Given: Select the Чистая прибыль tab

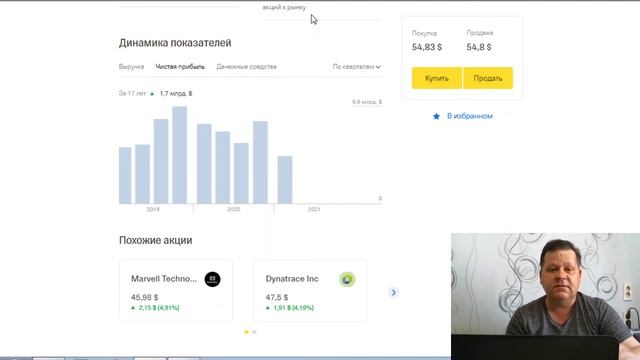Looking at the screenshot, I should click(180, 67).
